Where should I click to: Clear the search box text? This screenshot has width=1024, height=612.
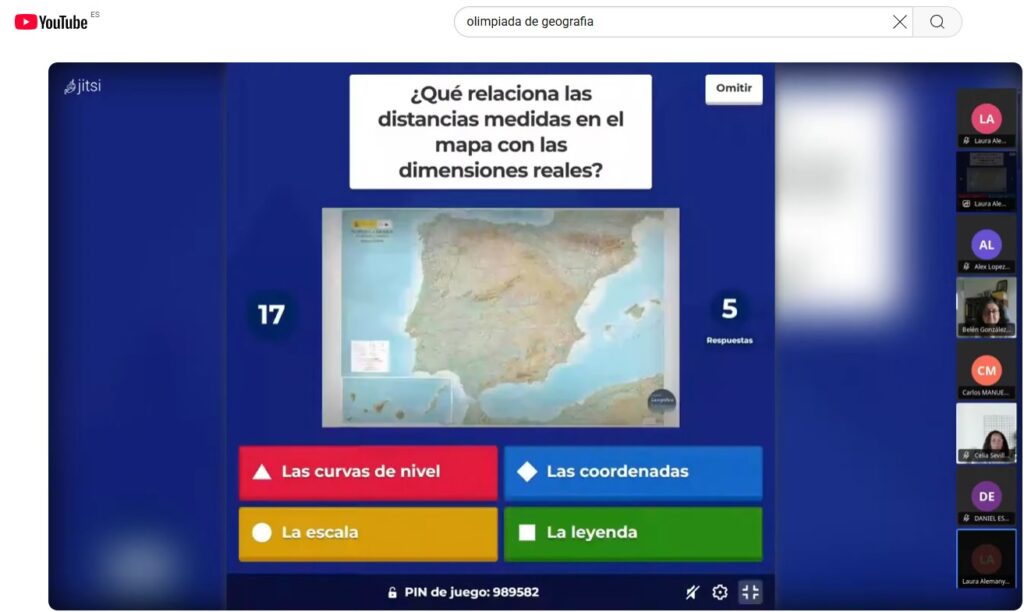coord(899,22)
